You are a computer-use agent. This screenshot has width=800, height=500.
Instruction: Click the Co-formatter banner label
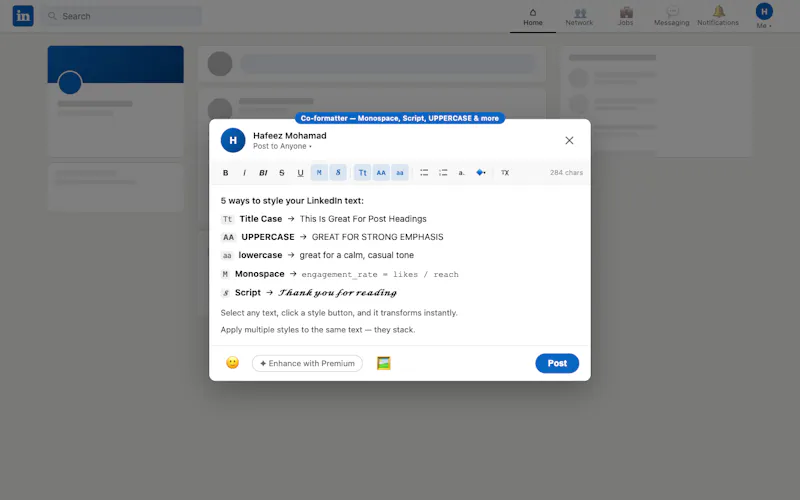pos(400,118)
